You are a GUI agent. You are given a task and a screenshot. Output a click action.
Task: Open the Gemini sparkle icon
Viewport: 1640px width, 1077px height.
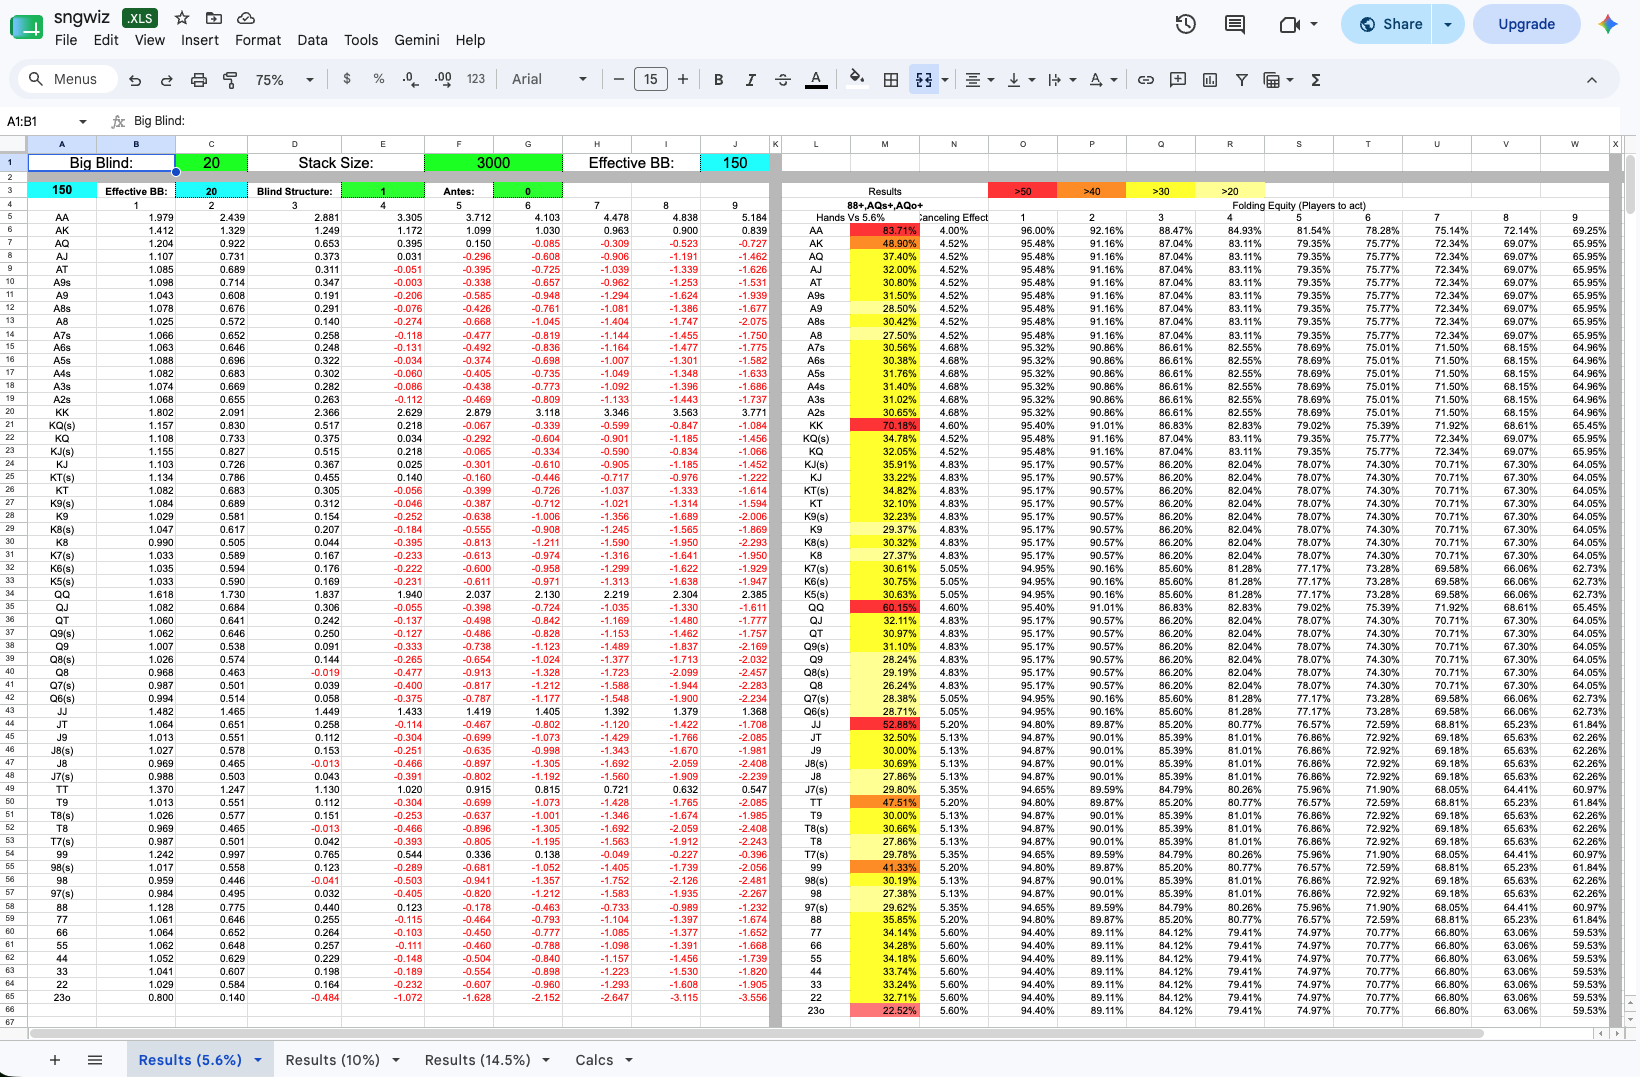tap(1608, 24)
